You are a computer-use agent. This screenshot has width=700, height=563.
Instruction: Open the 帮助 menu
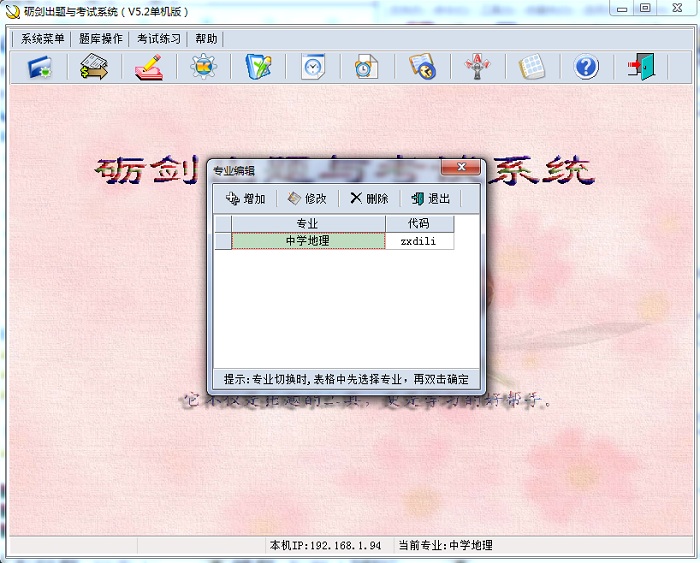click(x=206, y=39)
